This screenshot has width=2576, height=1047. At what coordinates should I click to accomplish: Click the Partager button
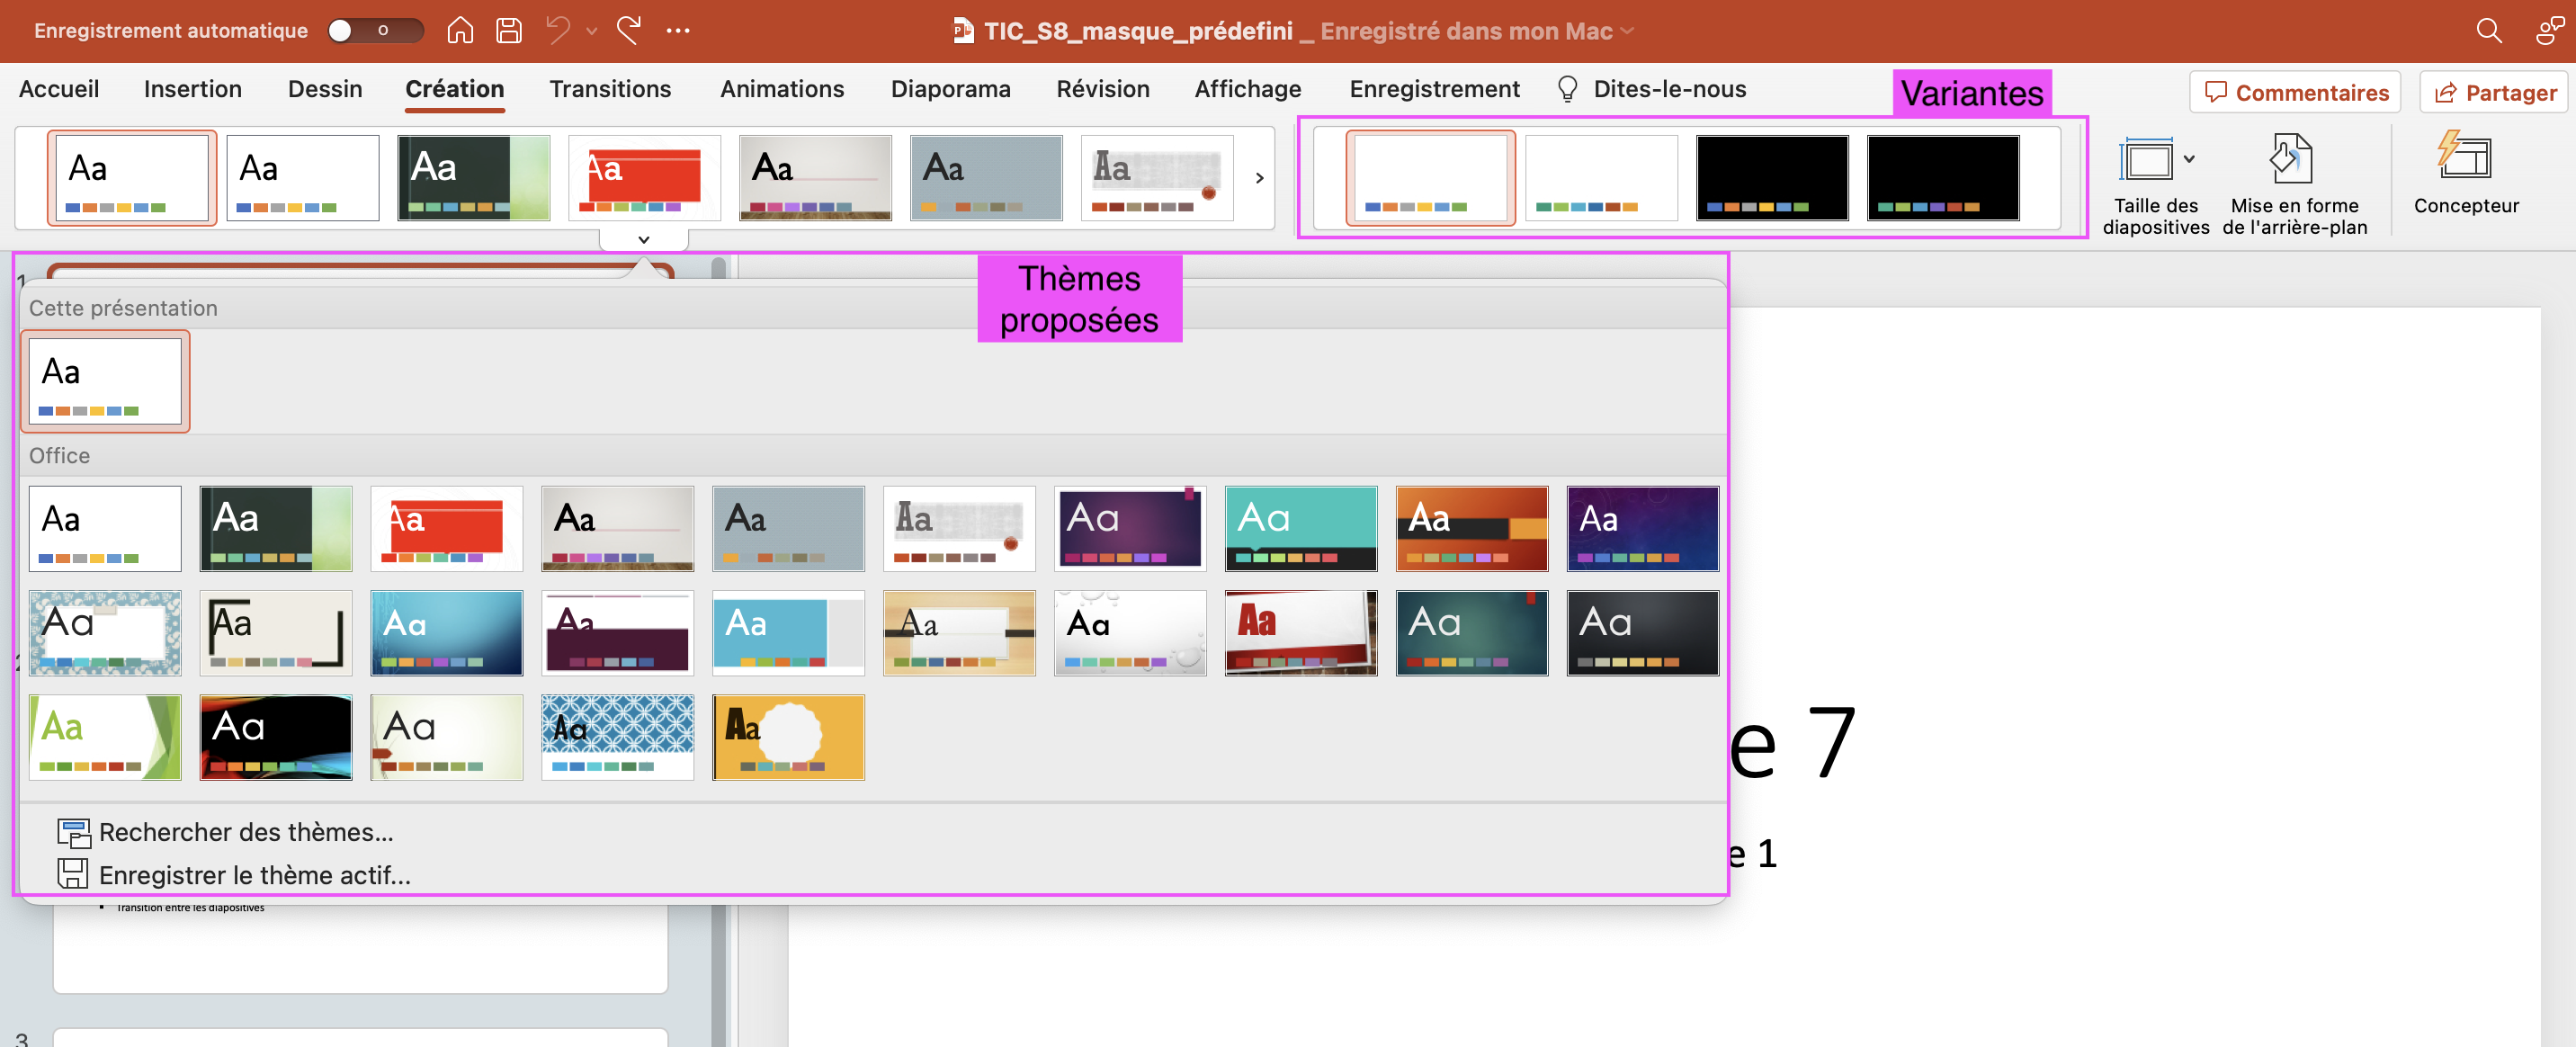(2494, 92)
